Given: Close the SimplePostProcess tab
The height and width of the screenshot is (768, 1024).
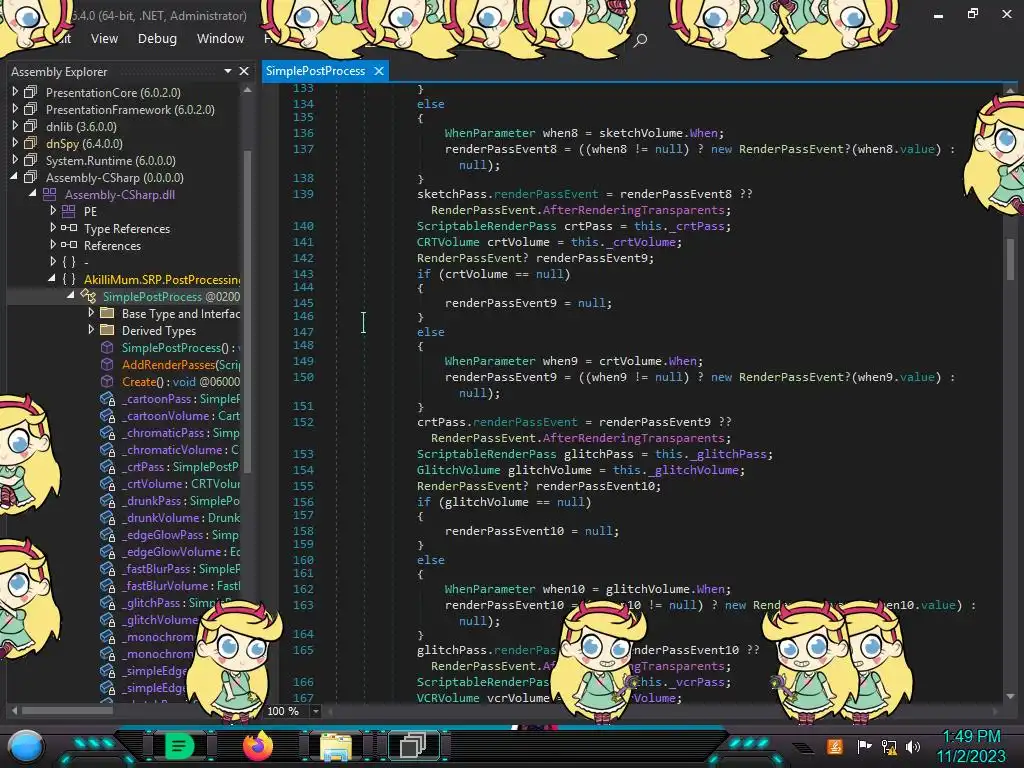Looking at the screenshot, I should [379, 71].
